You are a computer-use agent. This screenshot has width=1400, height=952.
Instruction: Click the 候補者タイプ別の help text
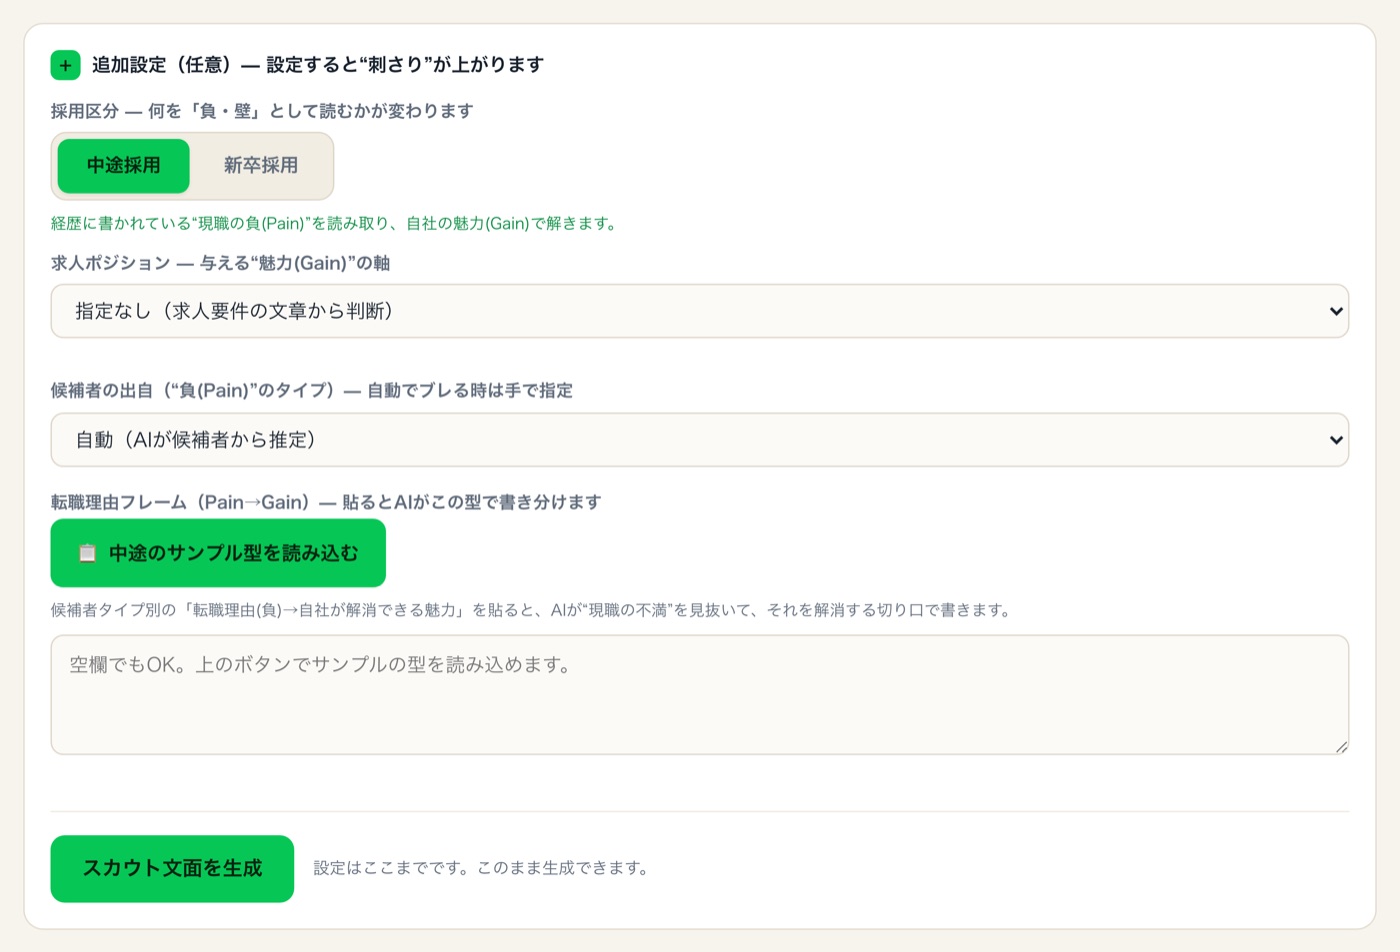[533, 610]
